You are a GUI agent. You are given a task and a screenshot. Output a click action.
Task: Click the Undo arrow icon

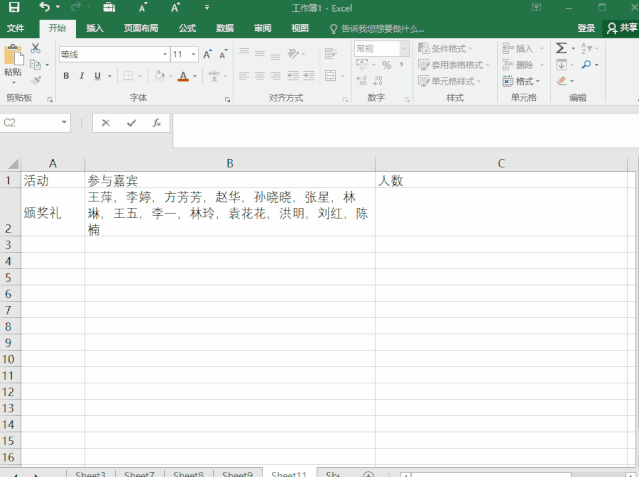coord(44,8)
